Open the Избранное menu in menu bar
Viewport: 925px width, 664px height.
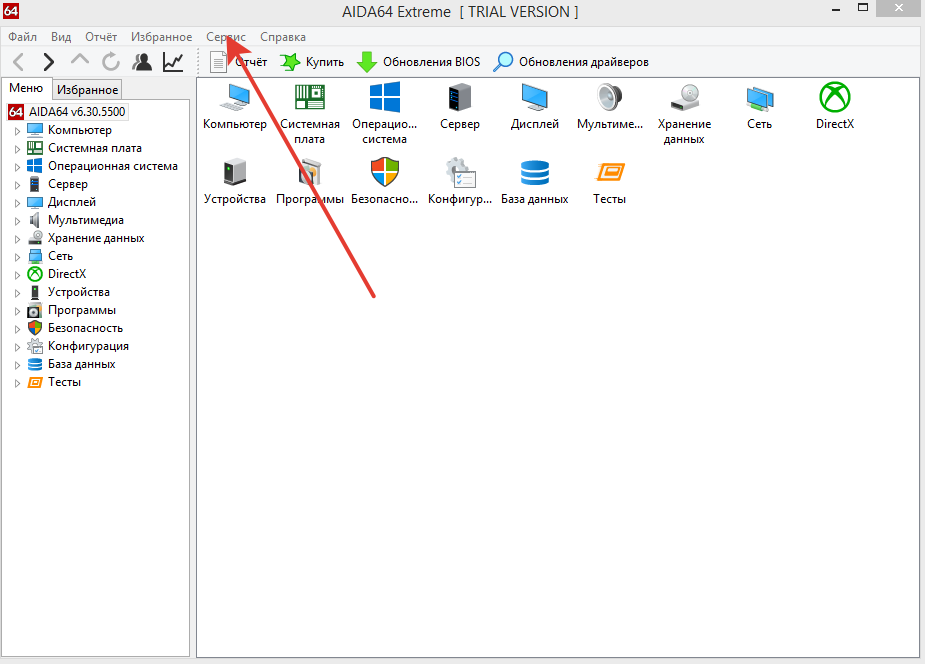(162, 37)
